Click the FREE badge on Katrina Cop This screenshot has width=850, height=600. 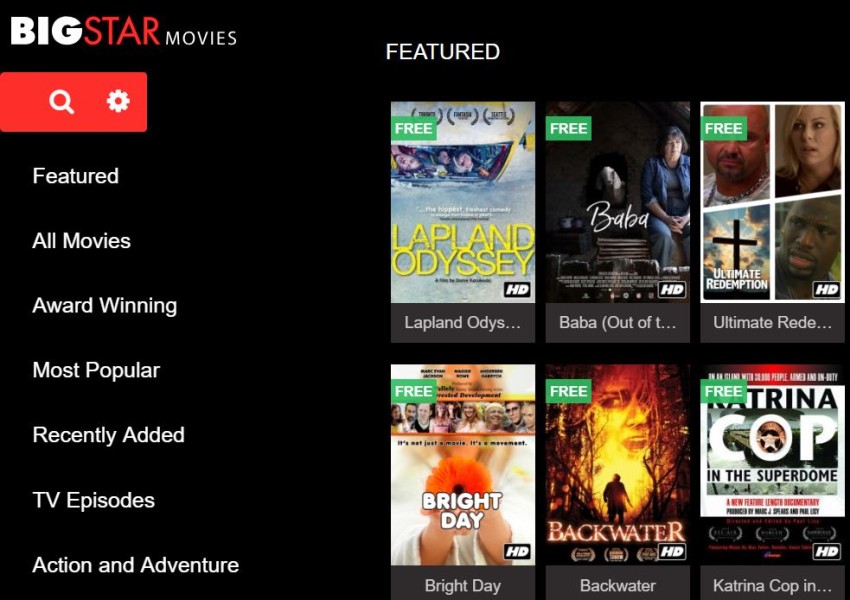[723, 391]
